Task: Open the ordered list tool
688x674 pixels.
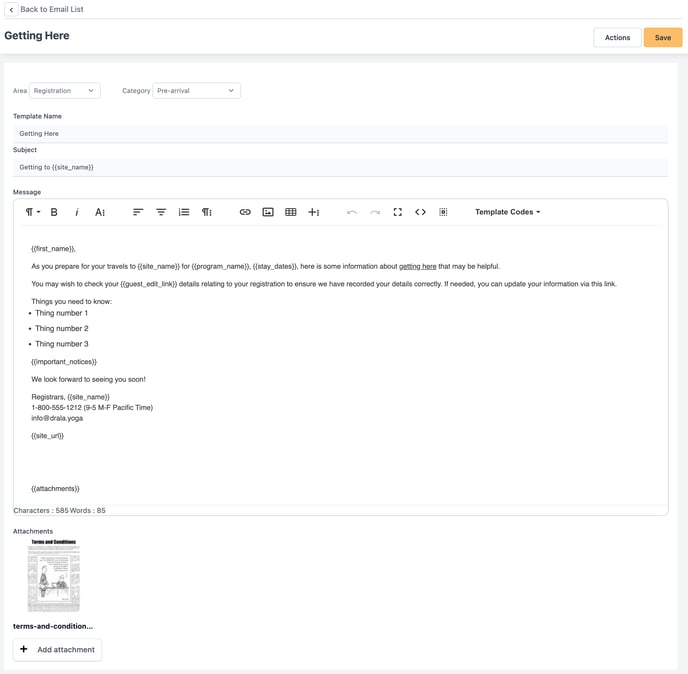Action: pyautogui.click(x=184, y=212)
